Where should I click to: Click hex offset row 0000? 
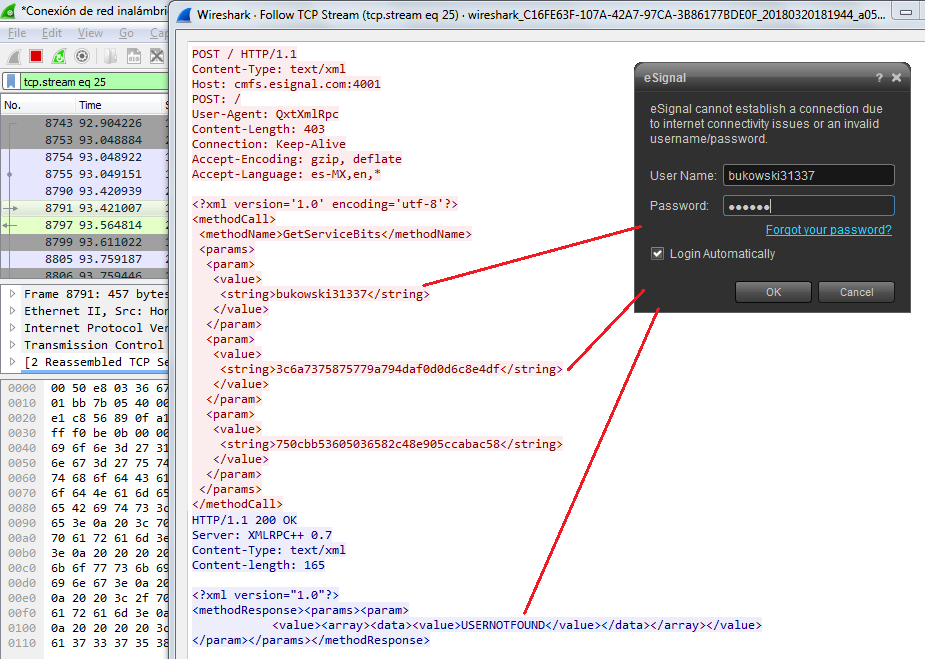tap(85, 388)
